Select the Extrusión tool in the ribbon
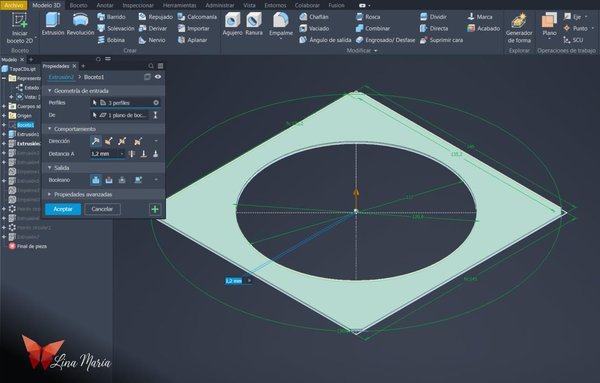 pyautogui.click(x=53, y=24)
